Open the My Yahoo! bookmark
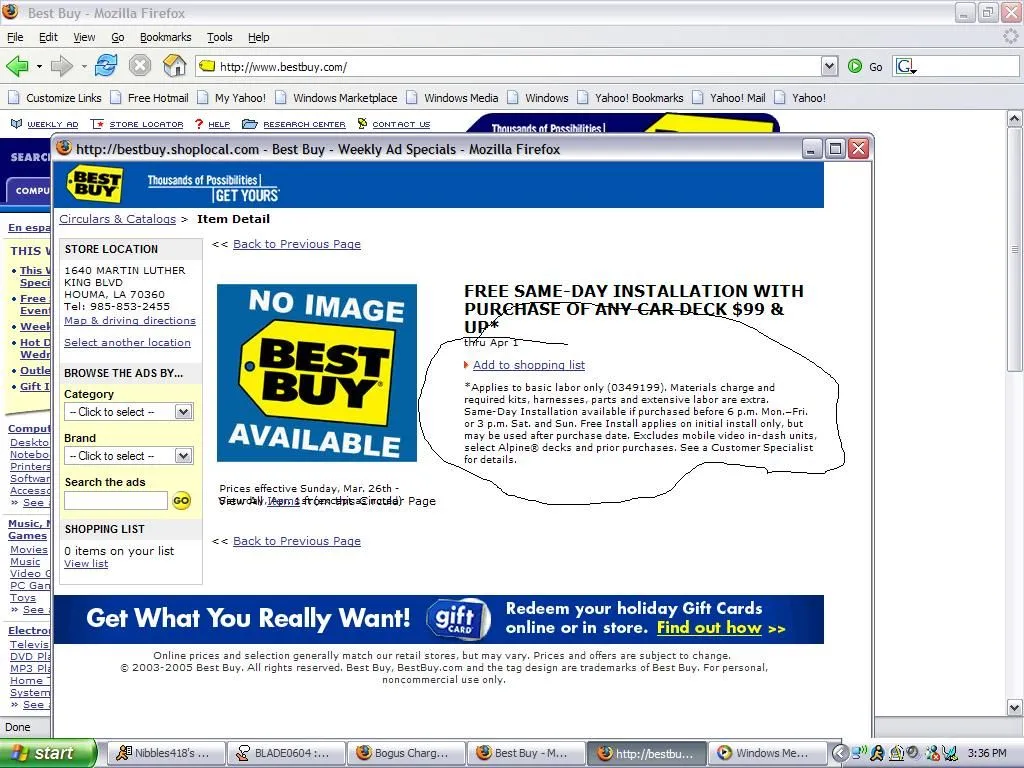Screen dimensions: 1024x768 [x=232, y=98]
